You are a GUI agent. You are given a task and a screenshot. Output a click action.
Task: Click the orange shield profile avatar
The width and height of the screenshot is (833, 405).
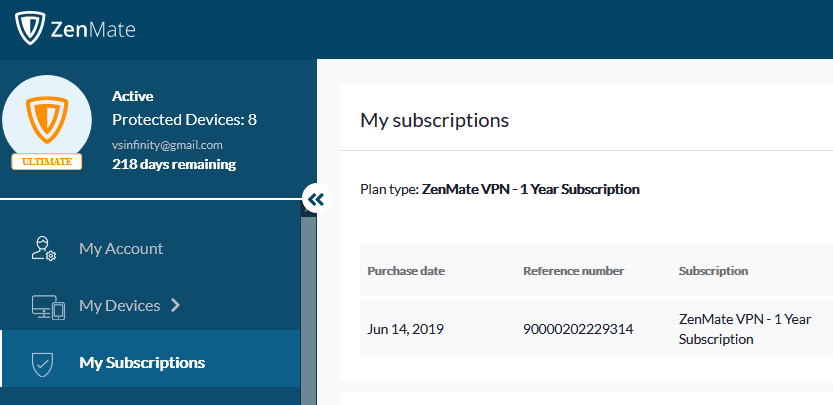pos(47,120)
